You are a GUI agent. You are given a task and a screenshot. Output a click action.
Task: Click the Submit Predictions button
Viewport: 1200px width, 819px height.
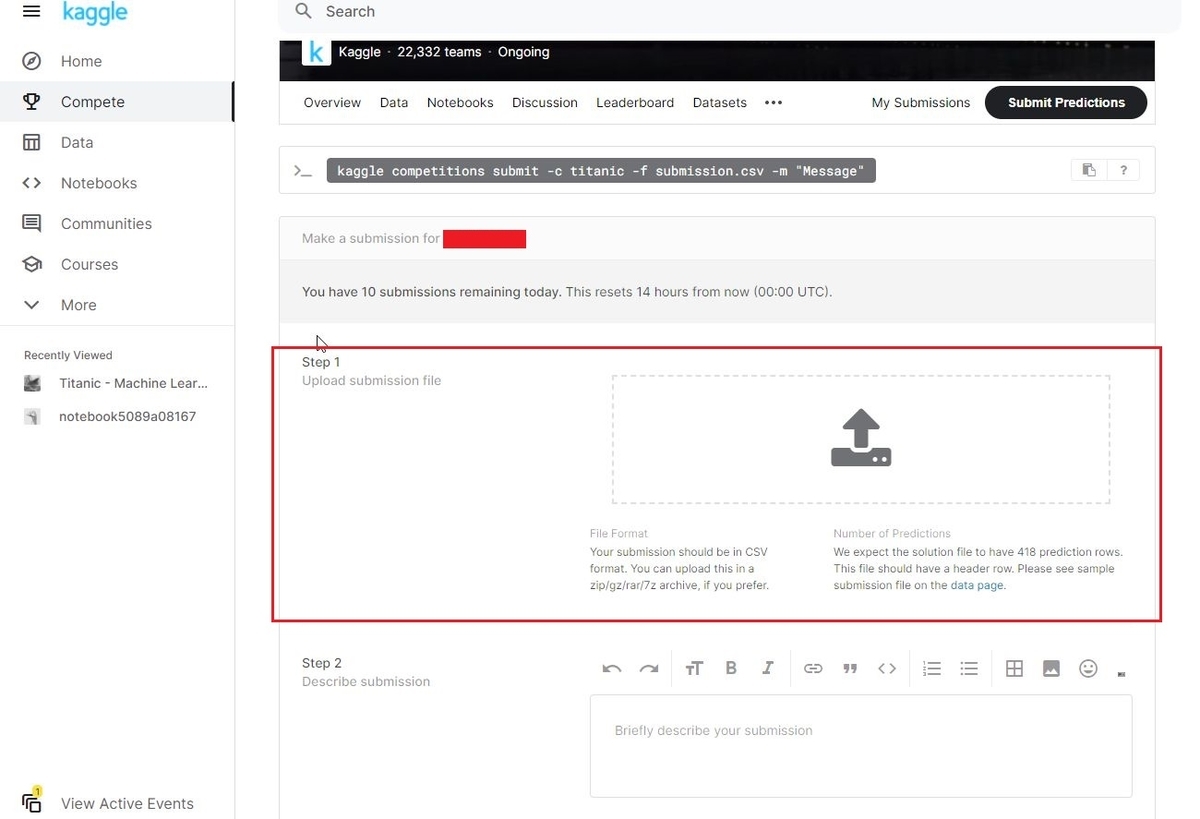[1066, 102]
